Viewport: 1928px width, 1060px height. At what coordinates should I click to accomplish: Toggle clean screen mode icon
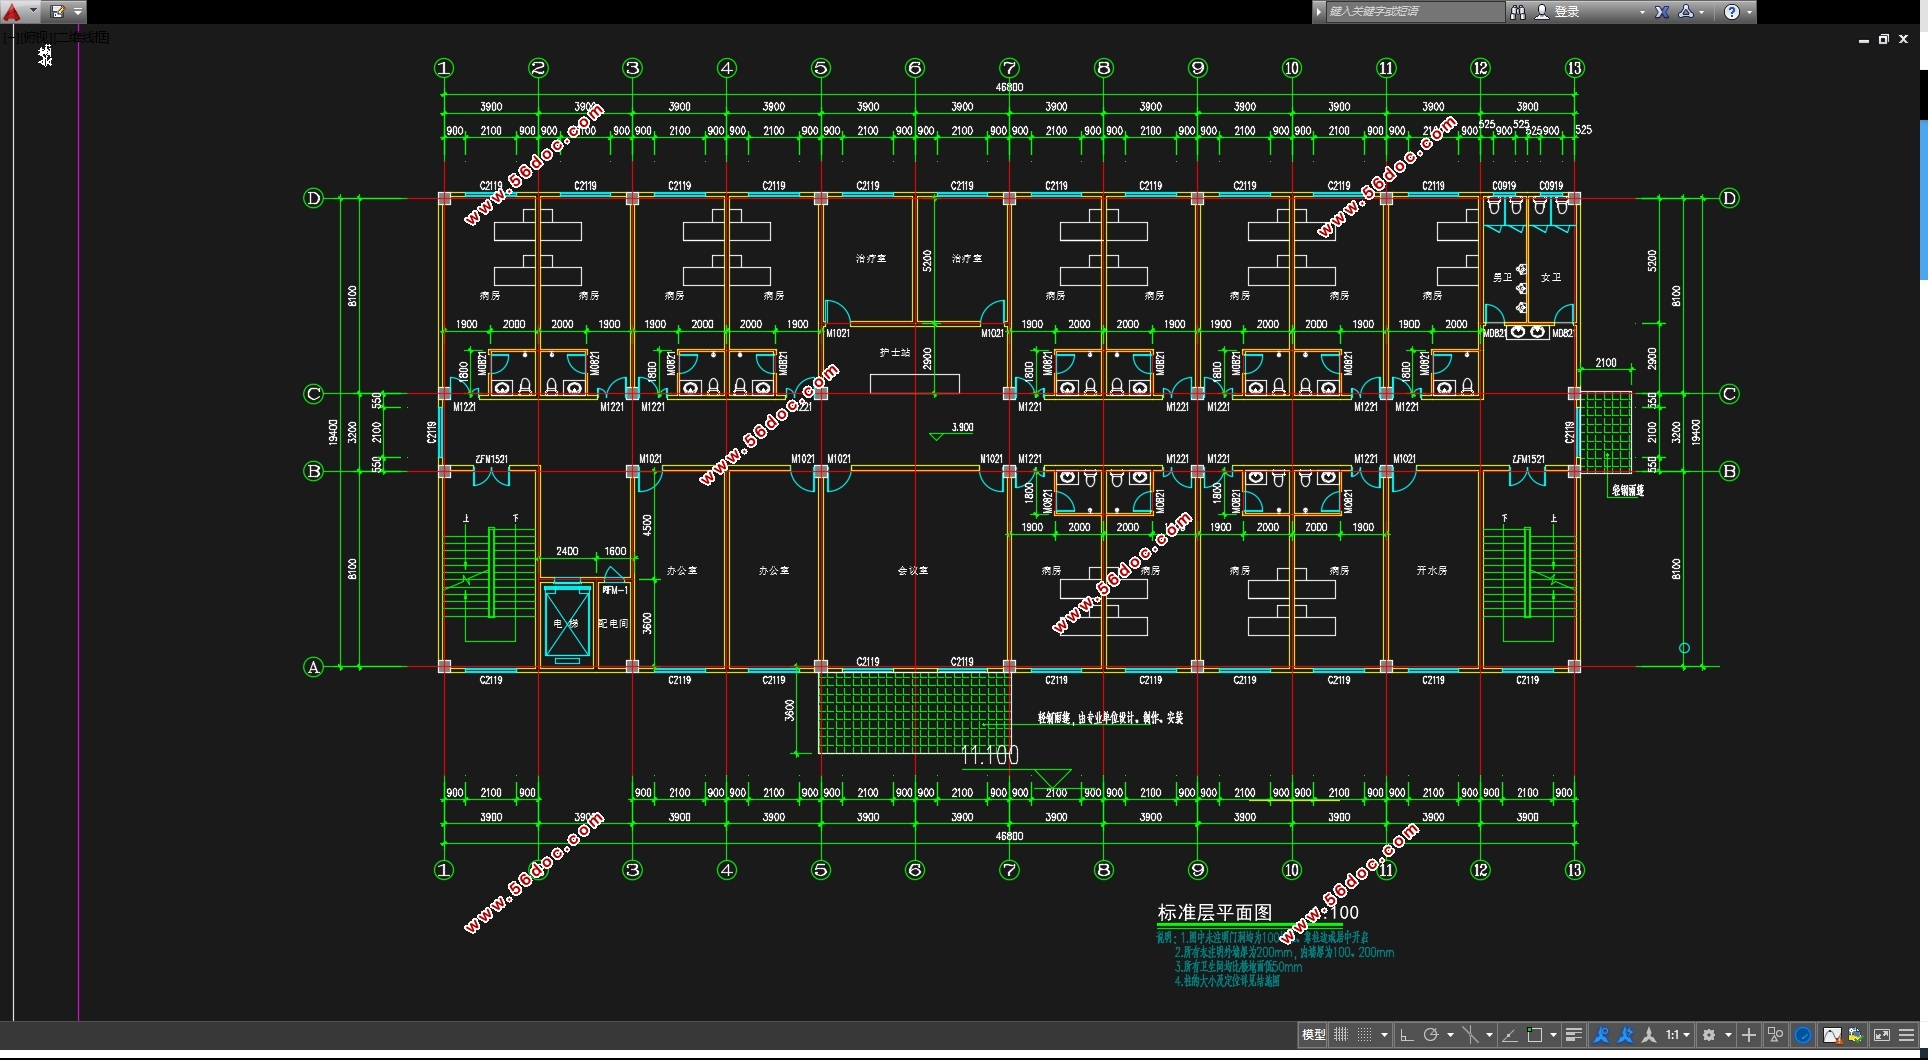click(x=1882, y=1035)
